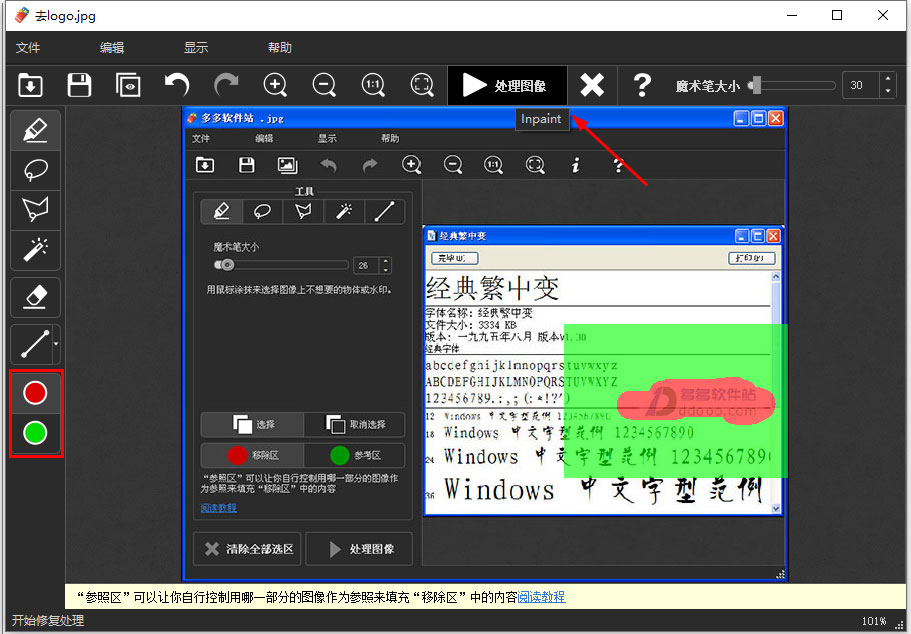Screen dimensions: 911x634
Task: Open the 编辑 menu in main menu bar
Action: pos(112,48)
